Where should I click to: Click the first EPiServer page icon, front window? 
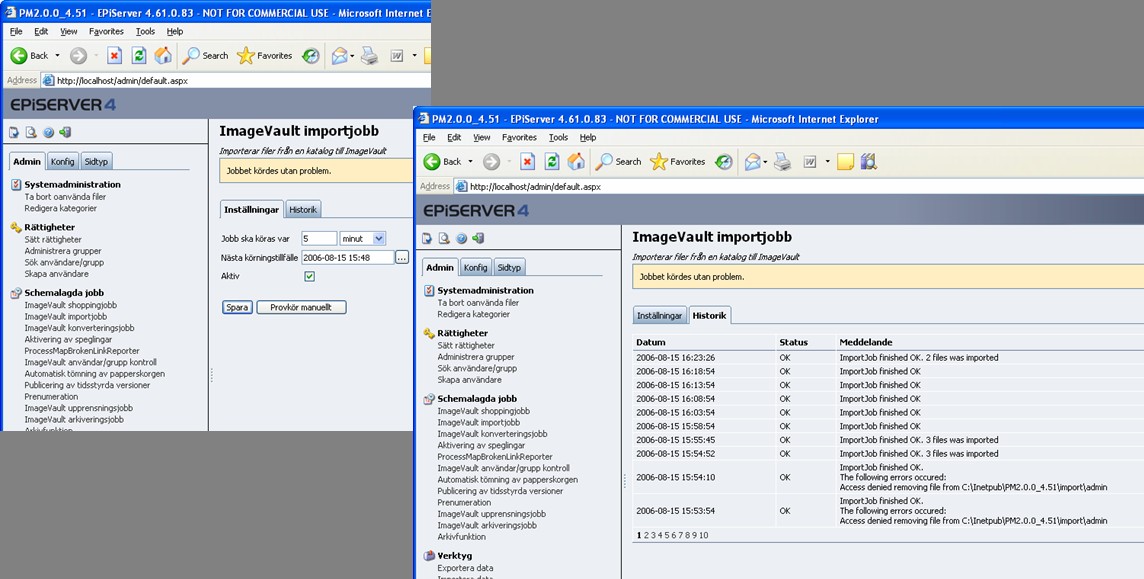pyautogui.click(x=428, y=238)
